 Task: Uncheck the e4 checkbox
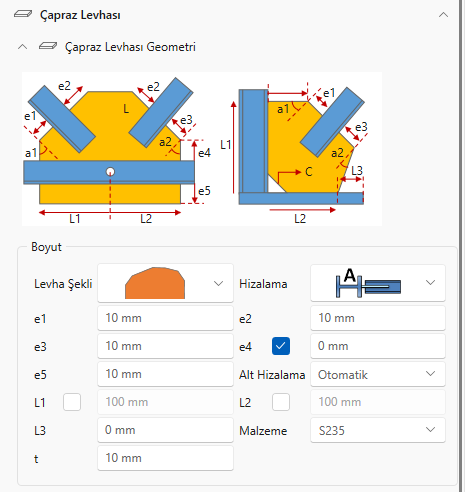pos(281,346)
